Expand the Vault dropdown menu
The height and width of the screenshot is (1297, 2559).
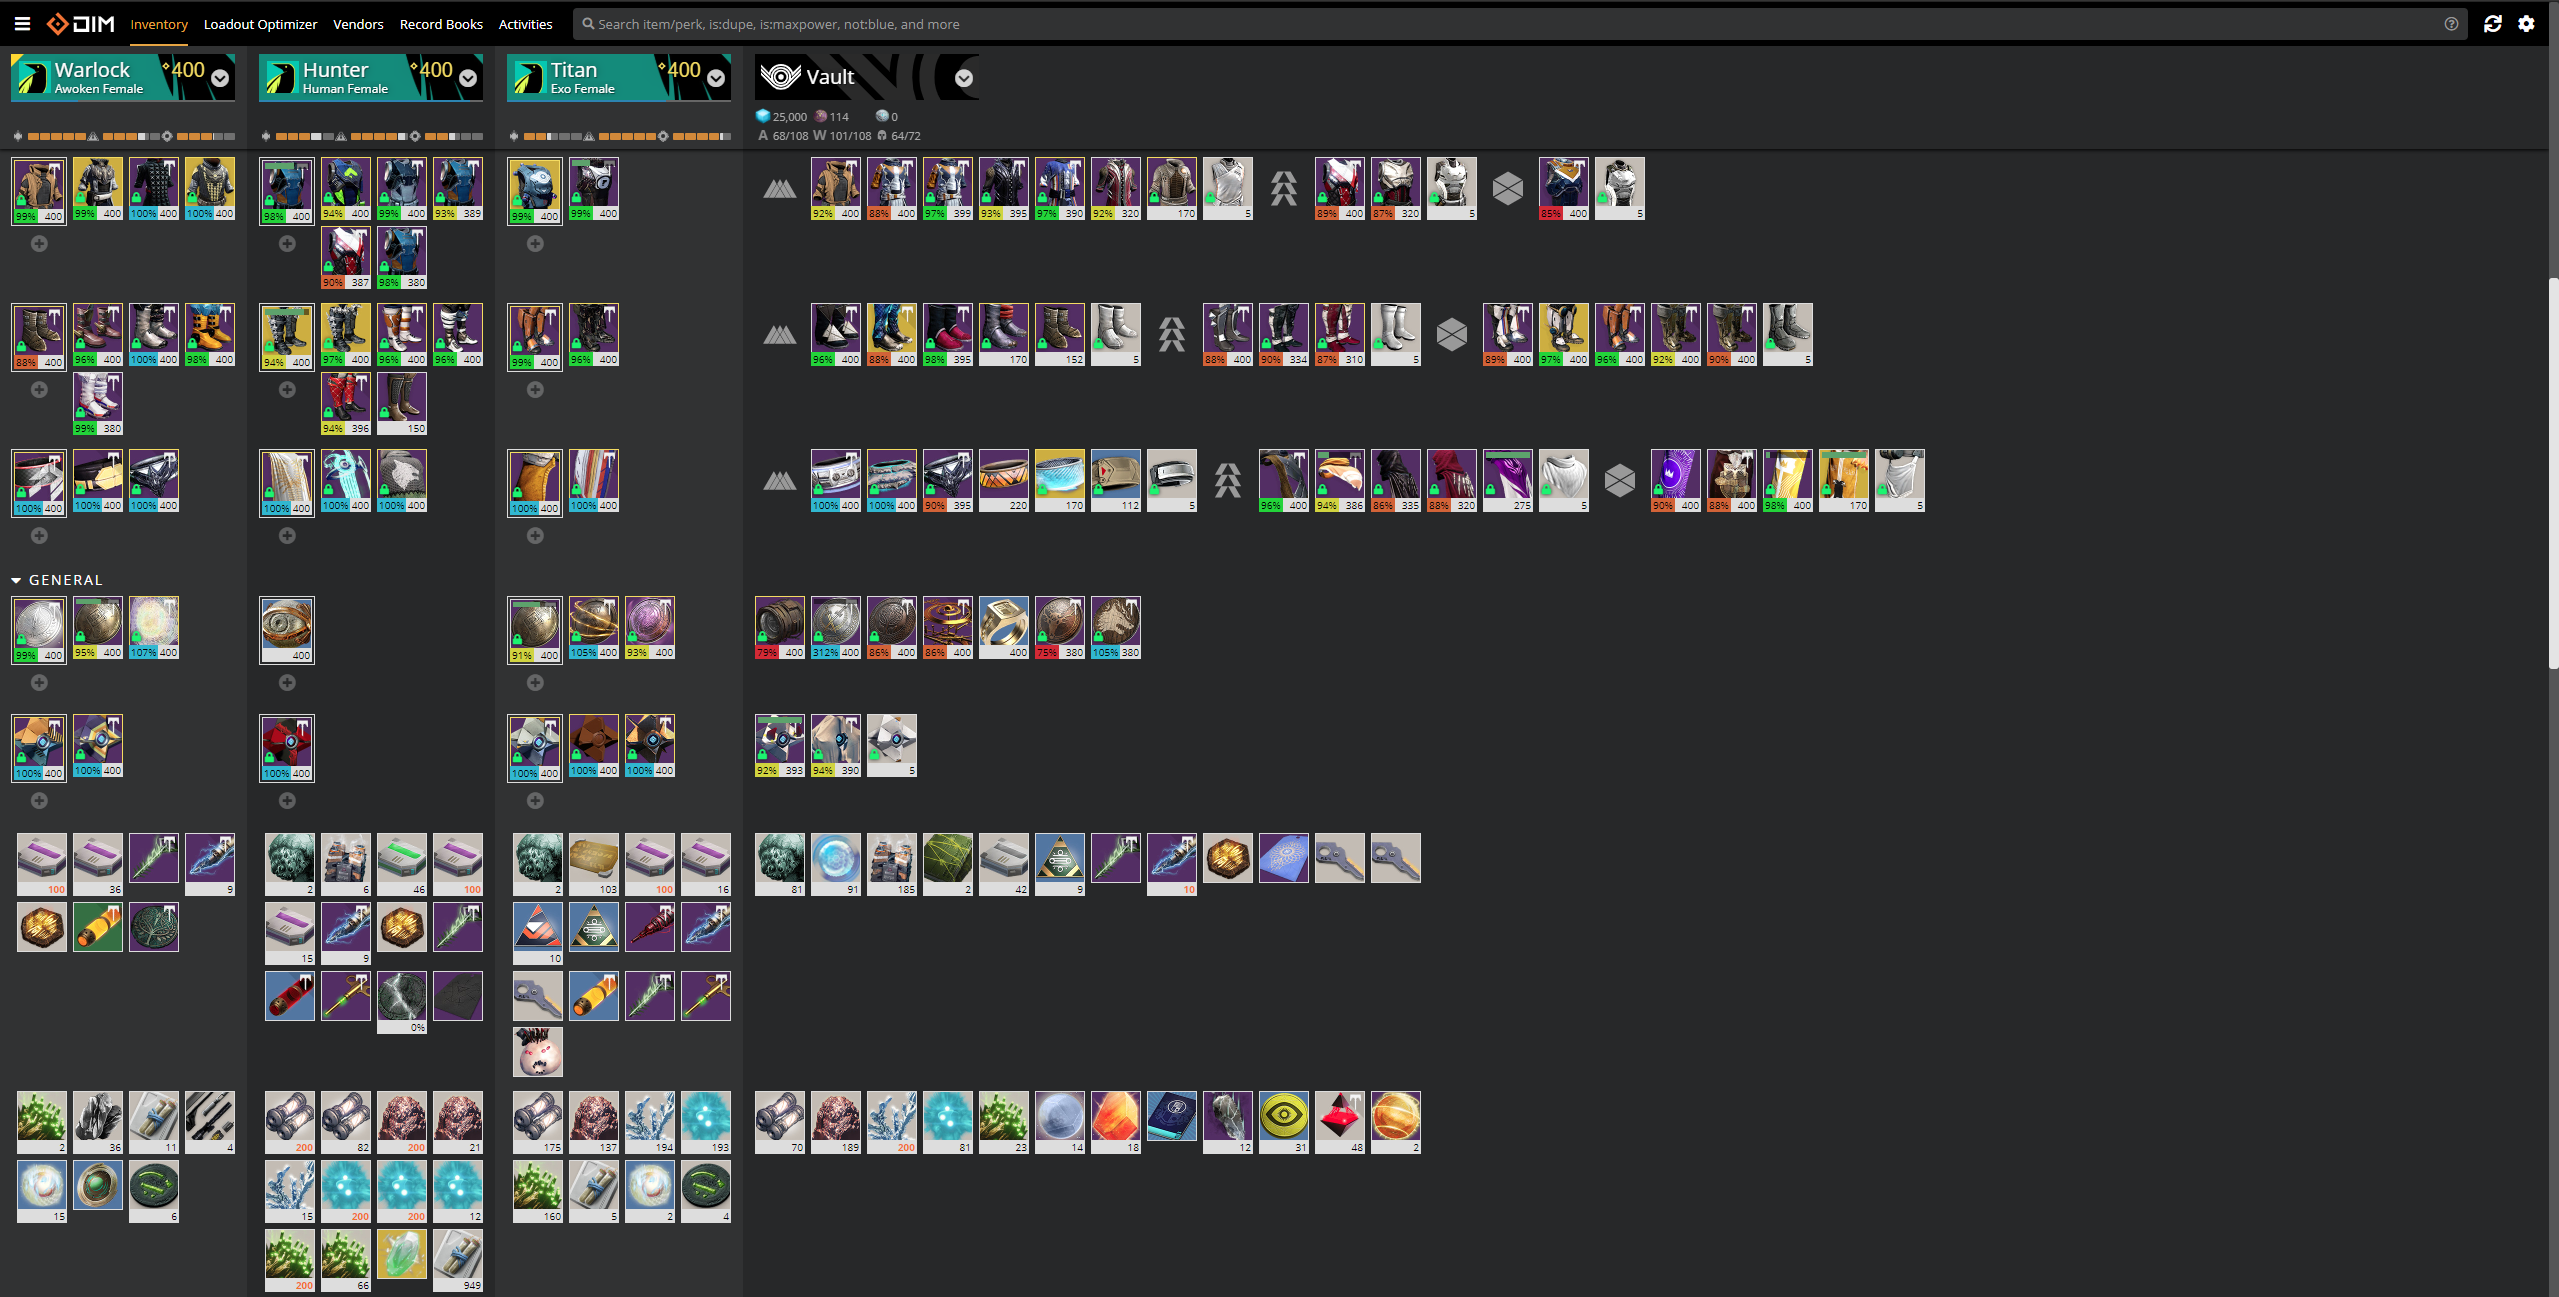(964, 78)
